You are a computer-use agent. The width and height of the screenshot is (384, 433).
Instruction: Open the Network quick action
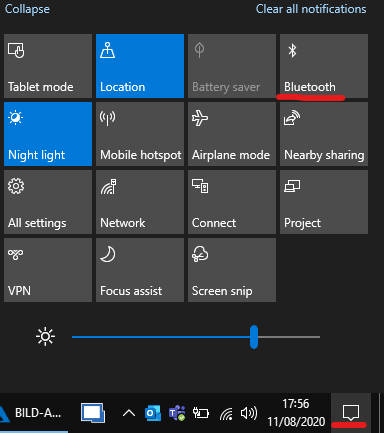(x=140, y=202)
